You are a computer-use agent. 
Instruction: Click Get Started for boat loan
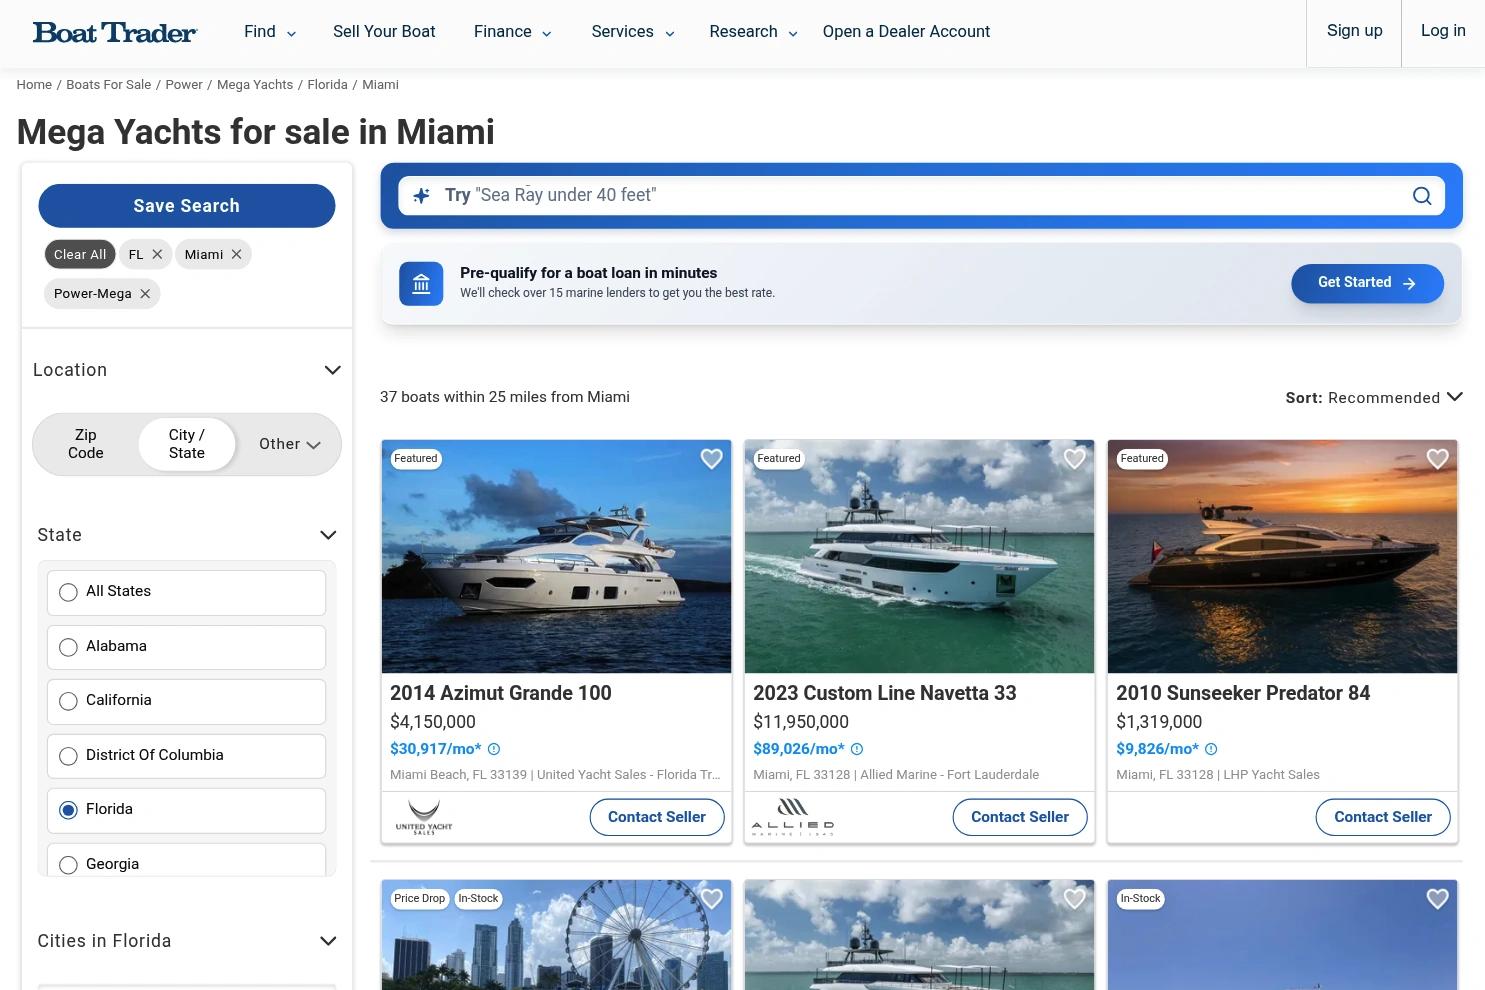point(1367,284)
